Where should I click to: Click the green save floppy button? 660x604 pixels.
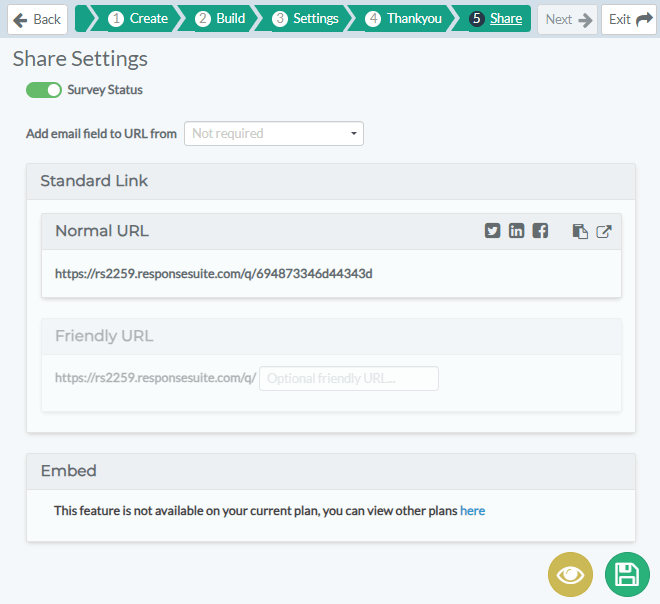coord(627,575)
